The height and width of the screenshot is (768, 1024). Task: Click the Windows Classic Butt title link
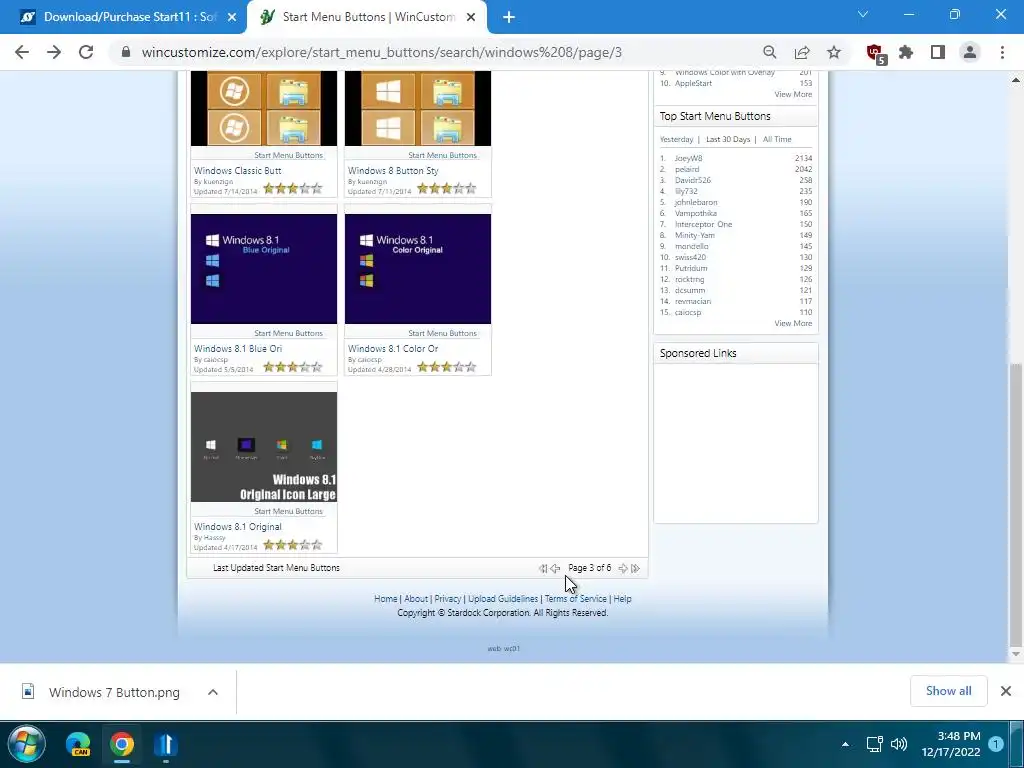click(x=238, y=170)
